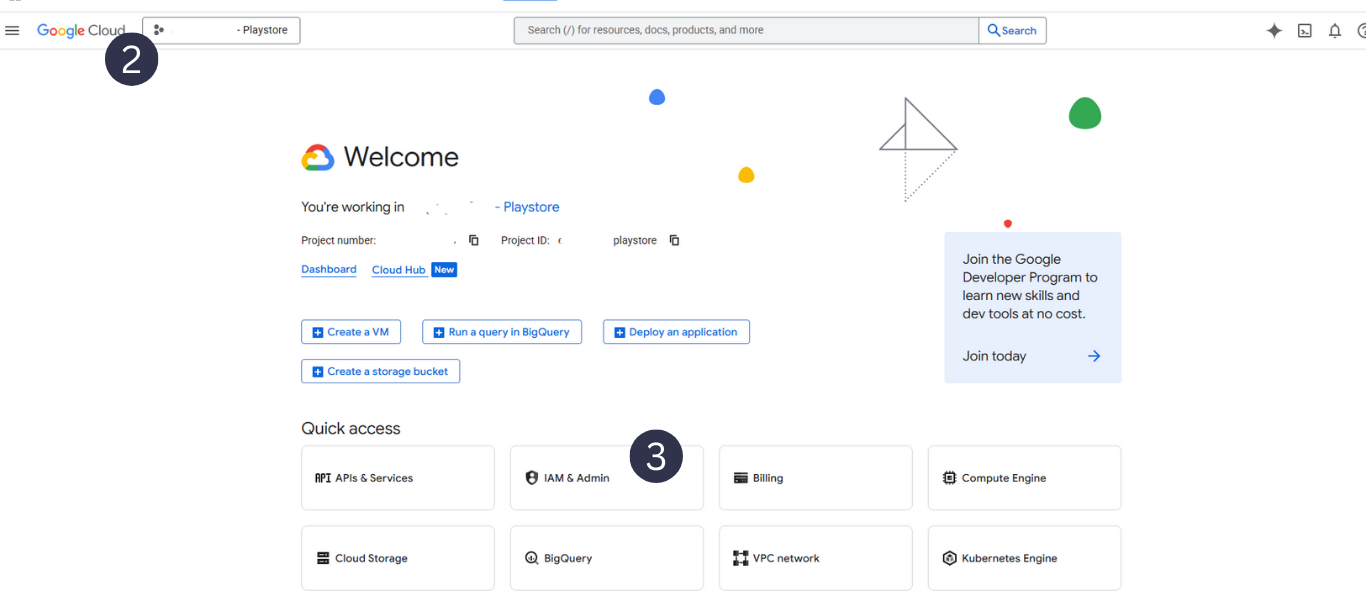The width and height of the screenshot is (1366, 591).
Task: Copy the project number
Action: pos(474,240)
